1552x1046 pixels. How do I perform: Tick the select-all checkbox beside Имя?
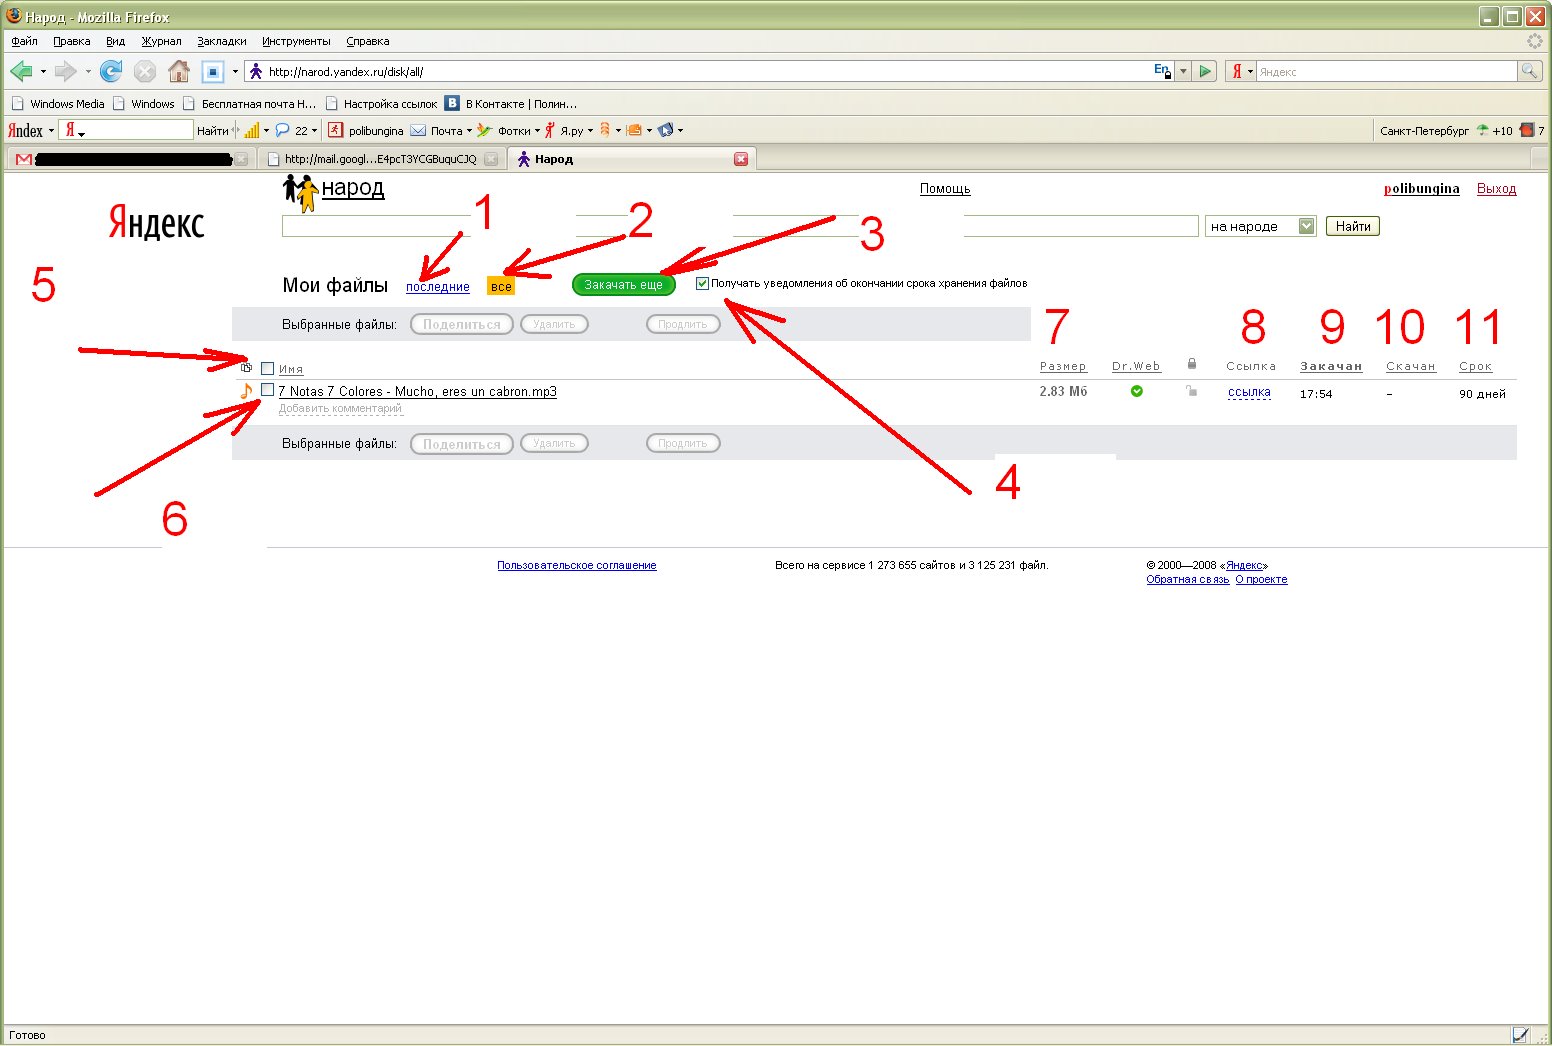point(267,368)
